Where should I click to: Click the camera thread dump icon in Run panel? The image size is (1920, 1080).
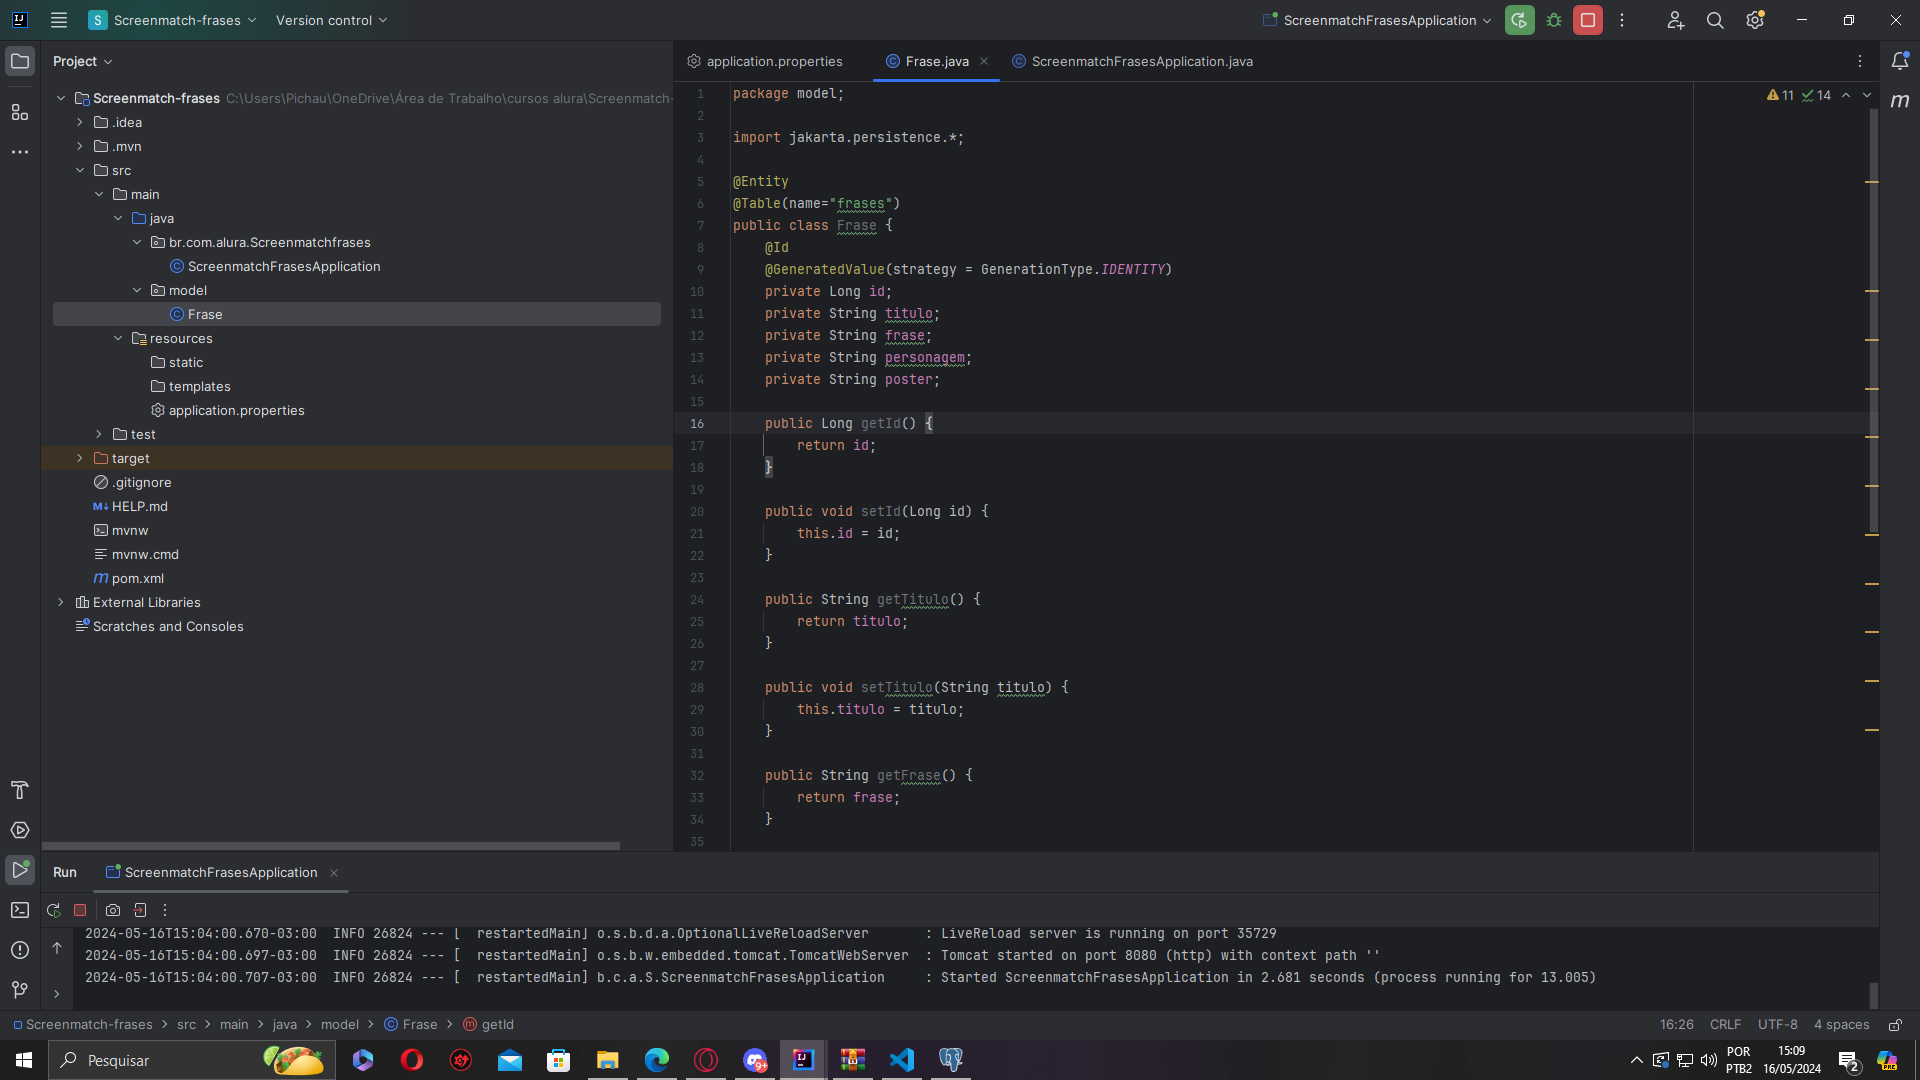tap(113, 910)
